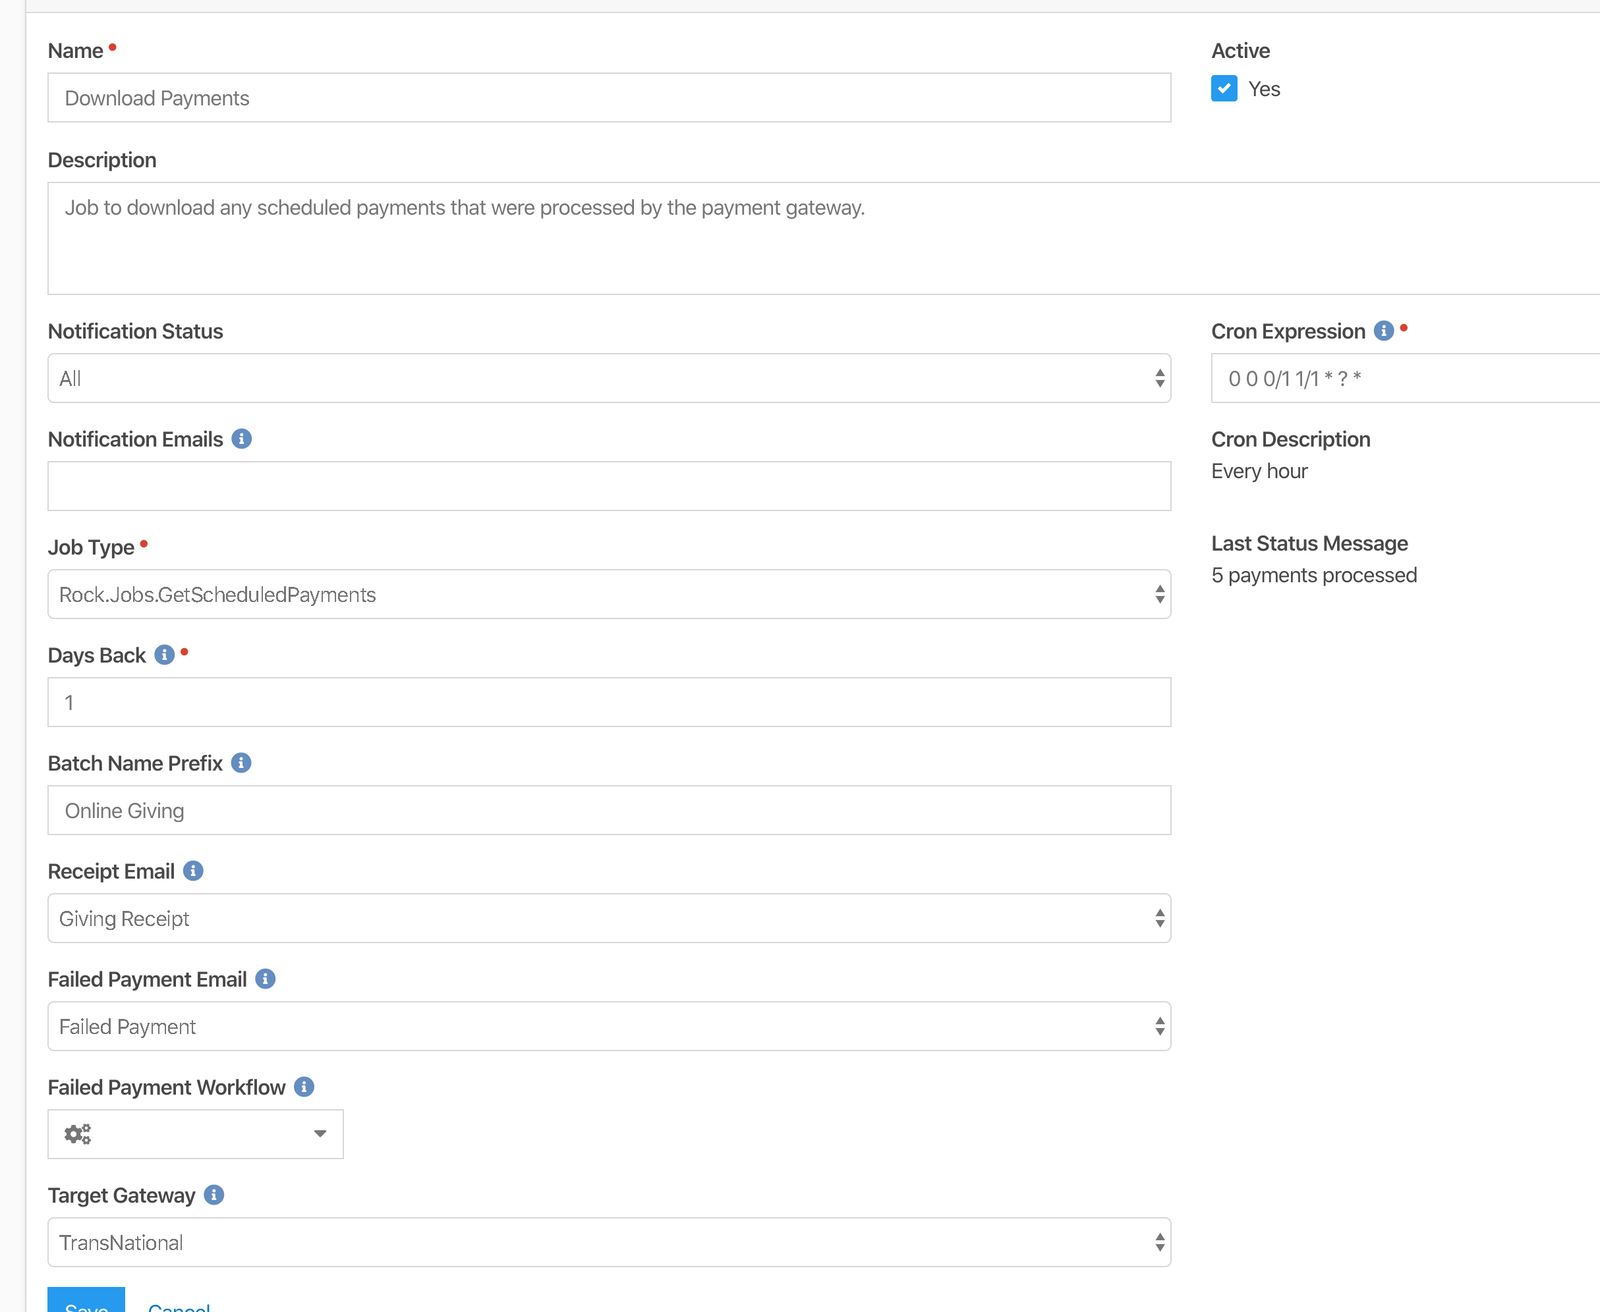Image resolution: width=1600 pixels, height=1312 pixels.
Task: Click the Failed Payment Workflow info icon
Action: click(304, 1087)
